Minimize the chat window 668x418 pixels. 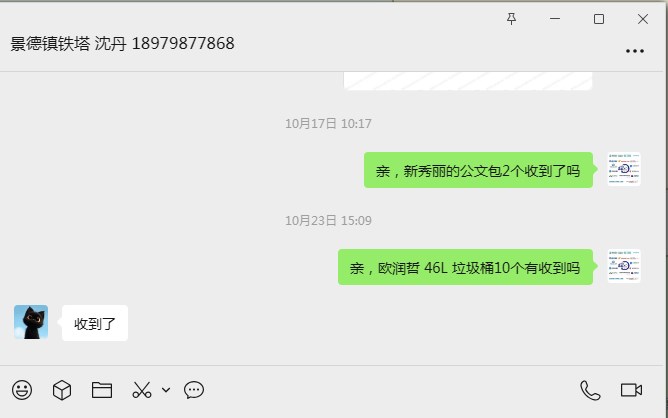click(555, 19)
